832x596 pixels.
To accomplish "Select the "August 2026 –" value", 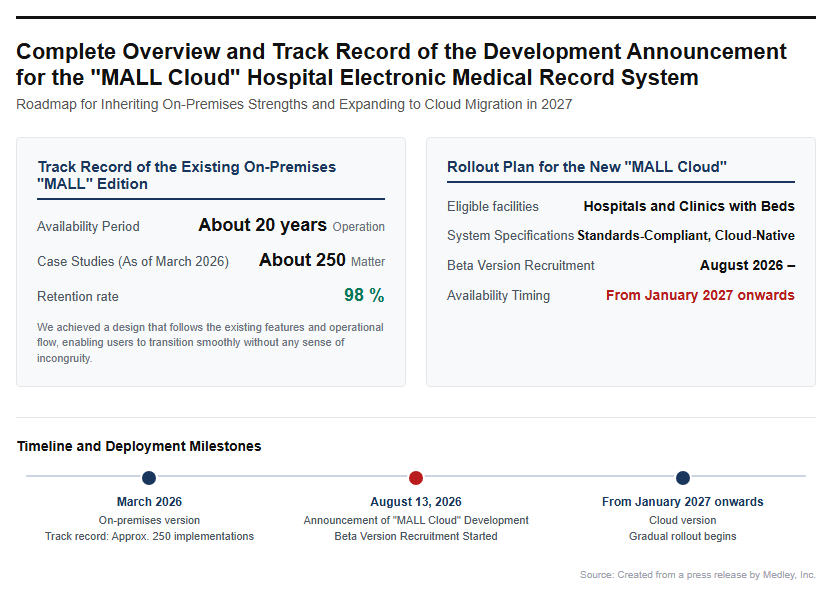I will pyautogui.click(x=747, y=265).
